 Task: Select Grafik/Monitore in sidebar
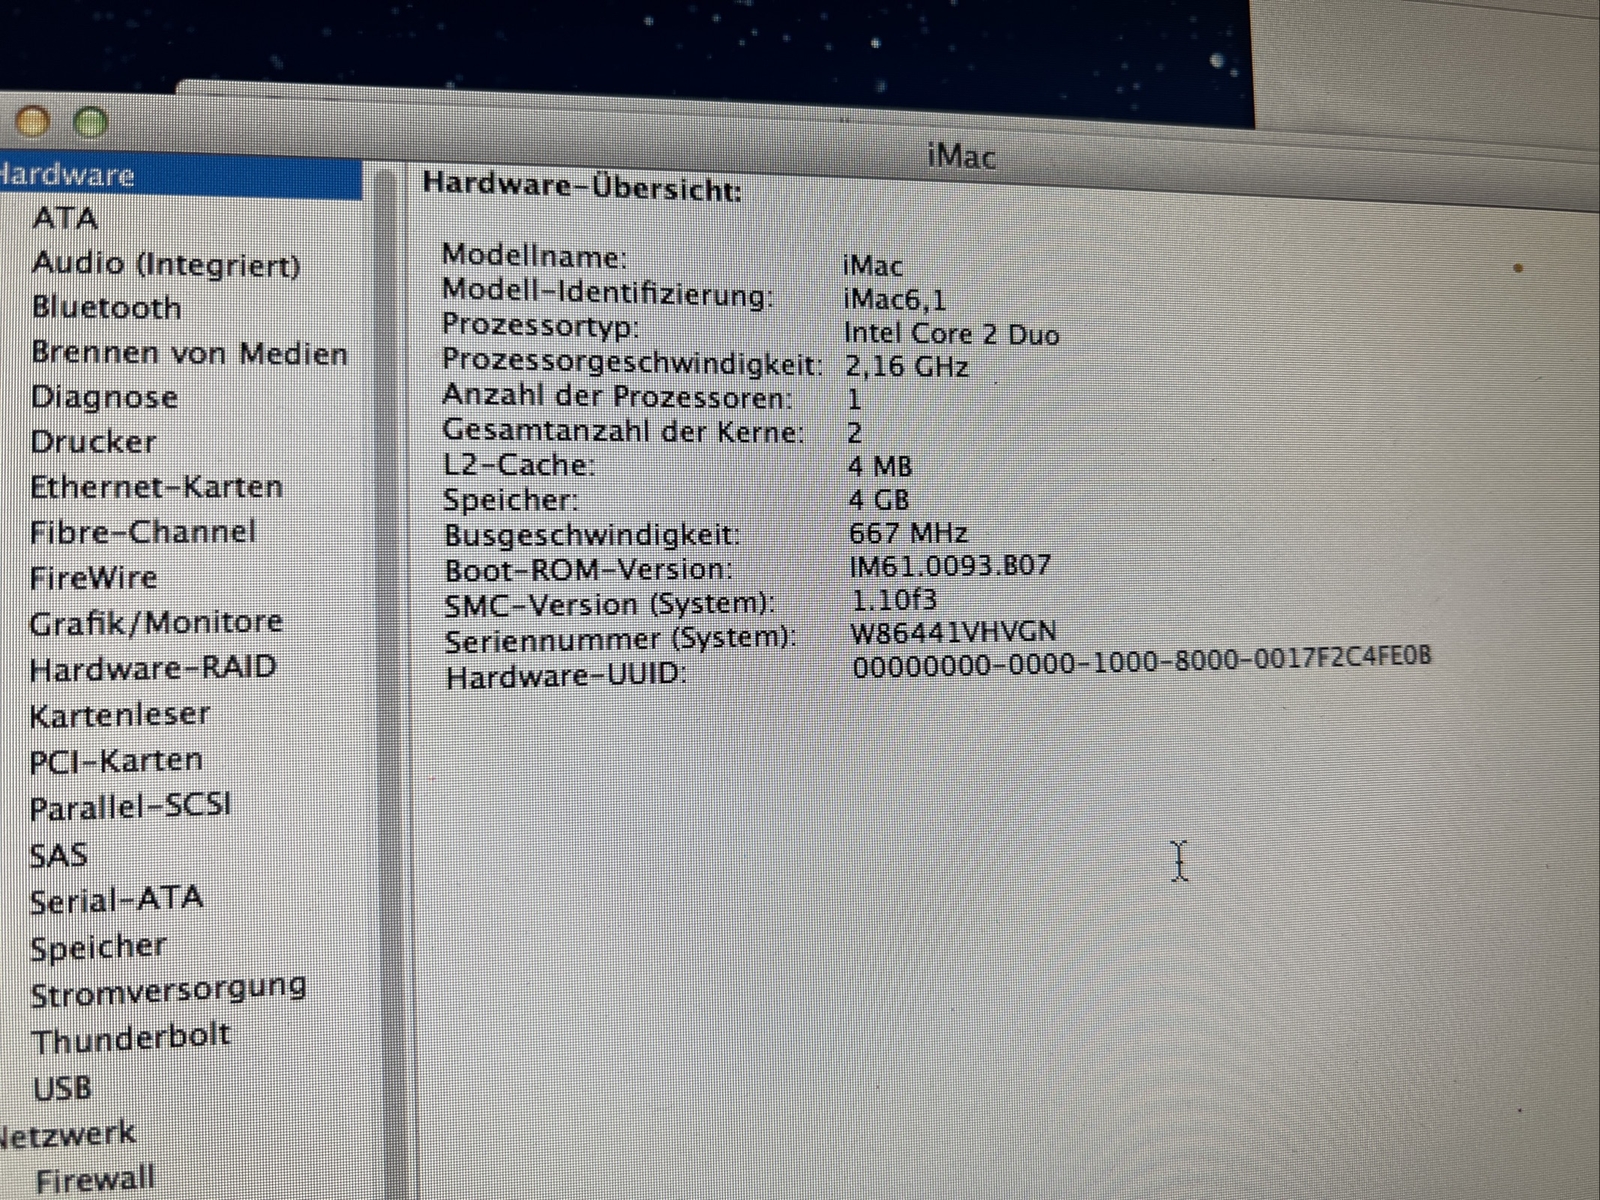coord(156,623)
